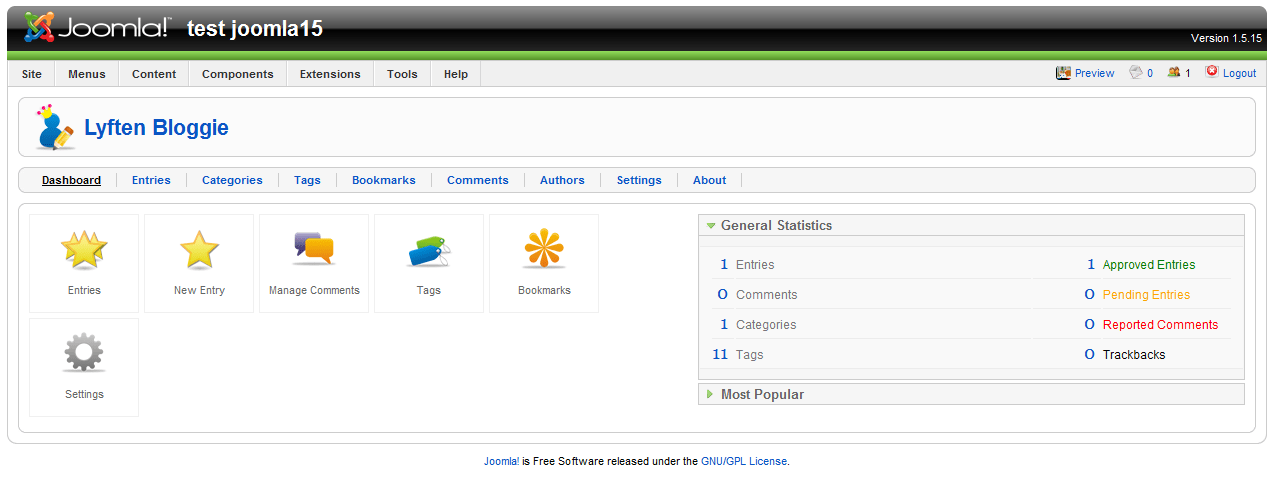Click the logged-in users icon showing 1
This screenshot has width=1270, height=492.
click(x=1173, y=73)
